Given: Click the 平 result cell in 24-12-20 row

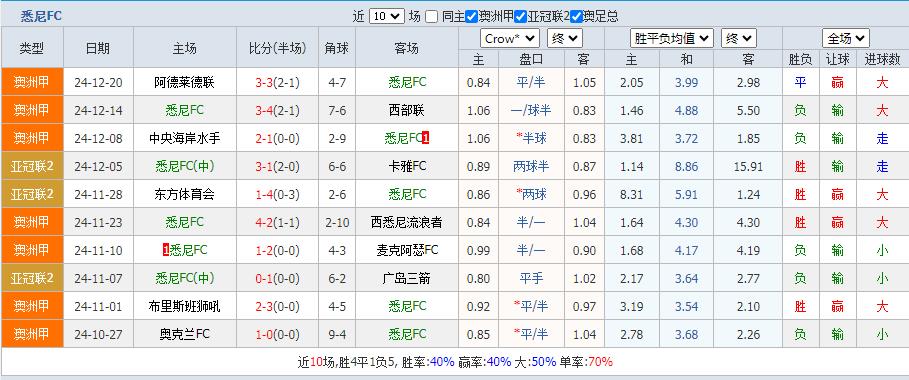Looking at the screenshot, I should [x=800, y=82].
